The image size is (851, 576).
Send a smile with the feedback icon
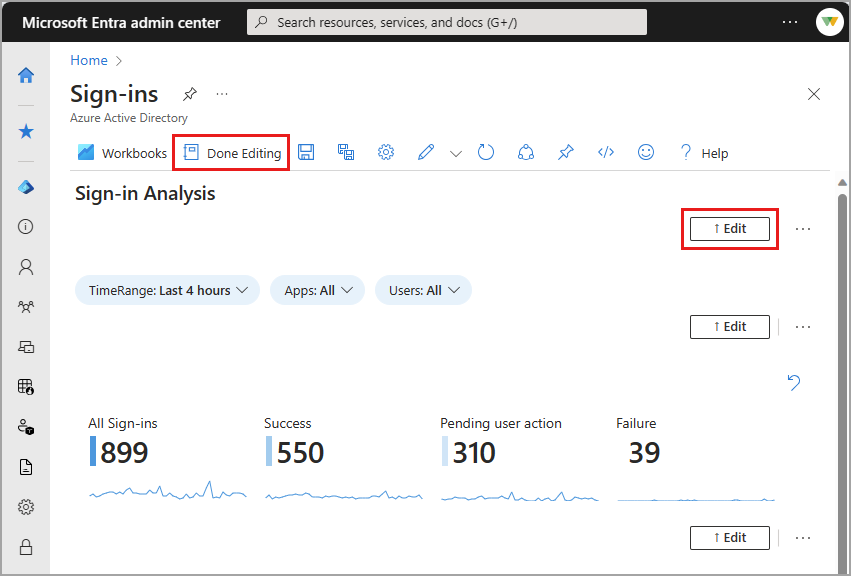pyautogui.click(x=645, y=152)
